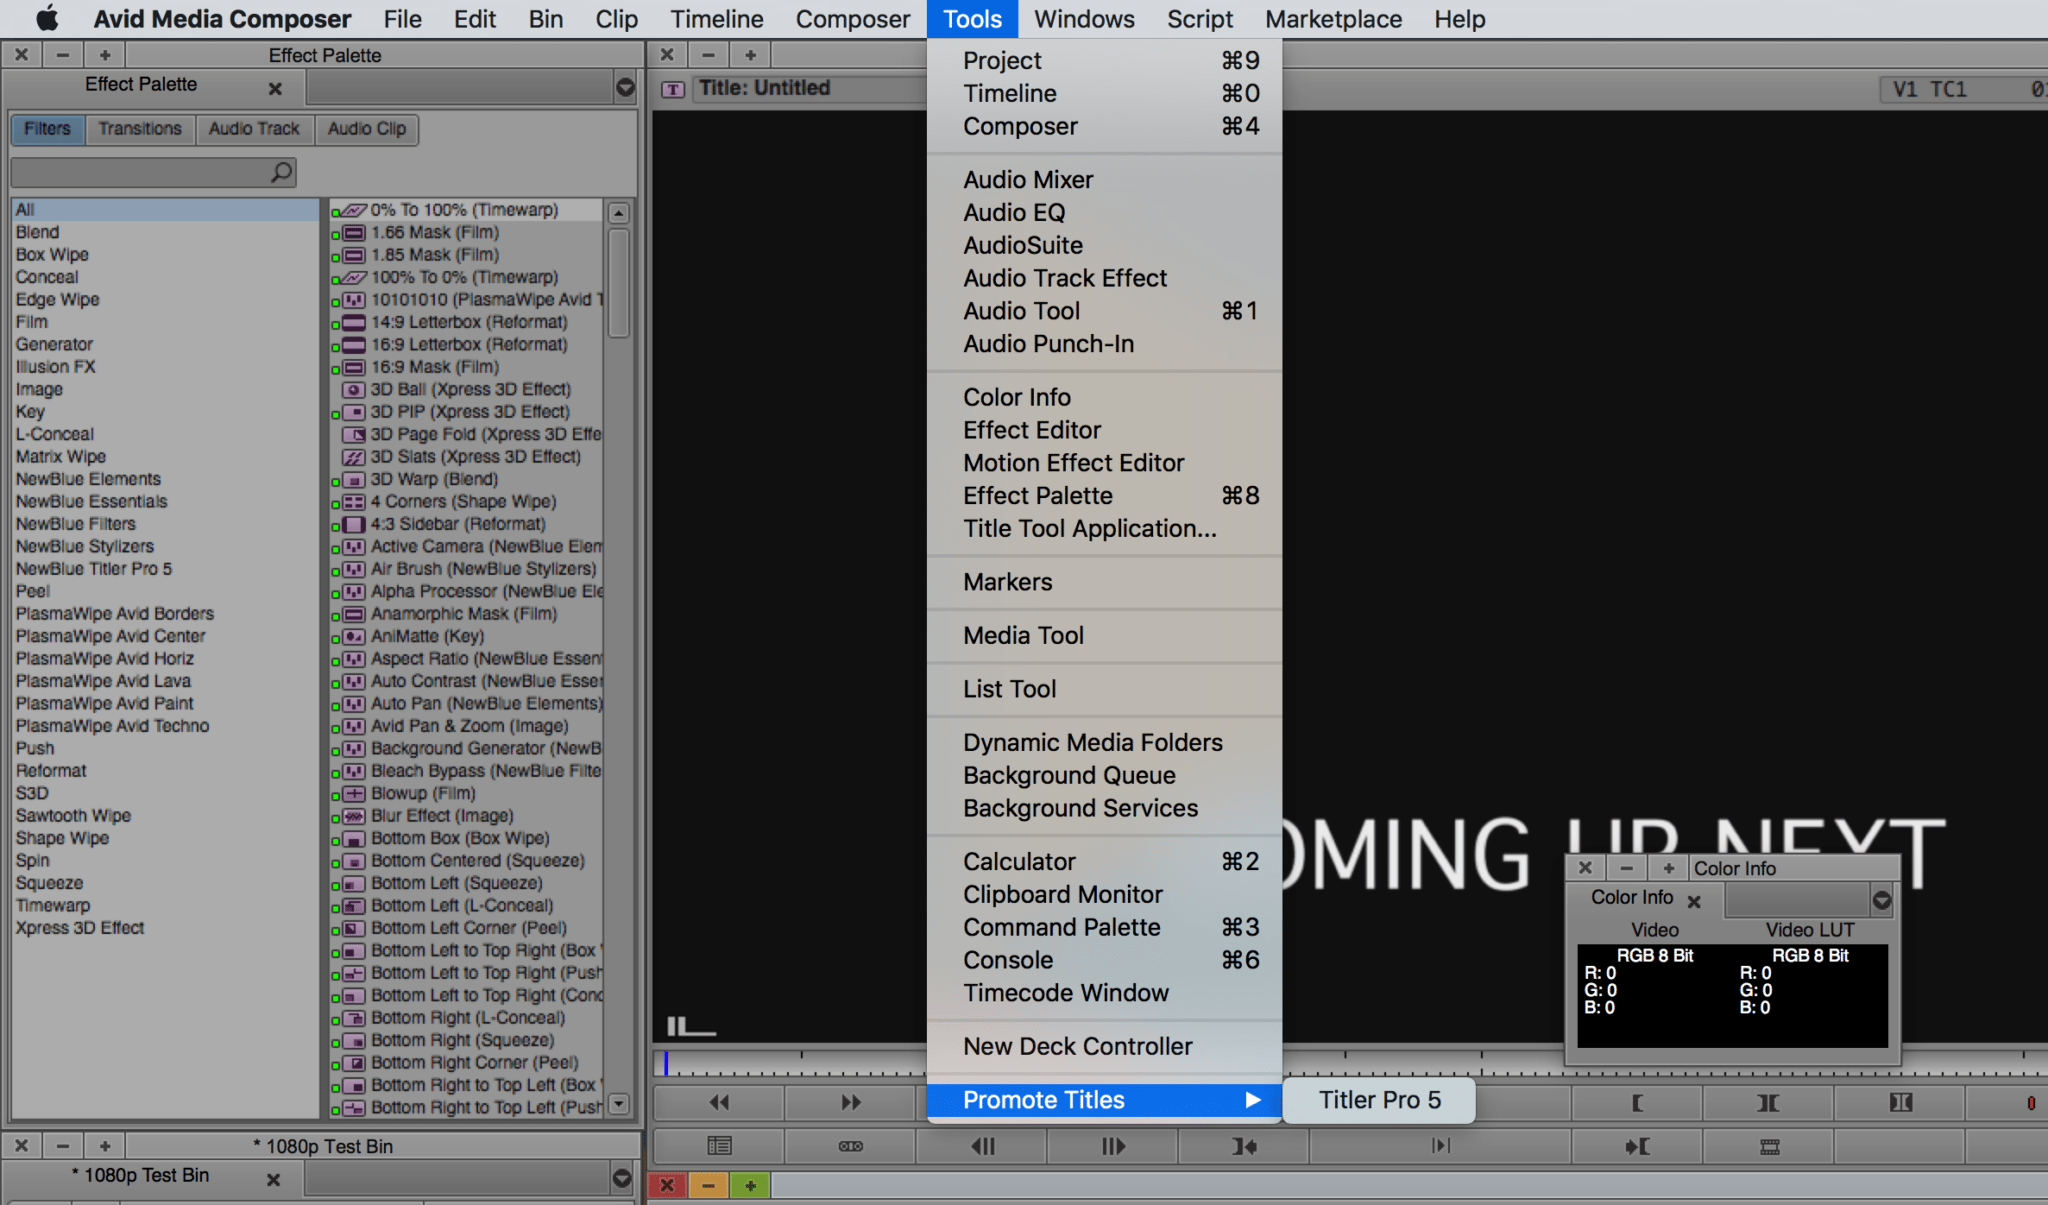Screen dimensions: 2048x1205
Task: Switch to the Filters tab
Action: click(x=47, y=129)
